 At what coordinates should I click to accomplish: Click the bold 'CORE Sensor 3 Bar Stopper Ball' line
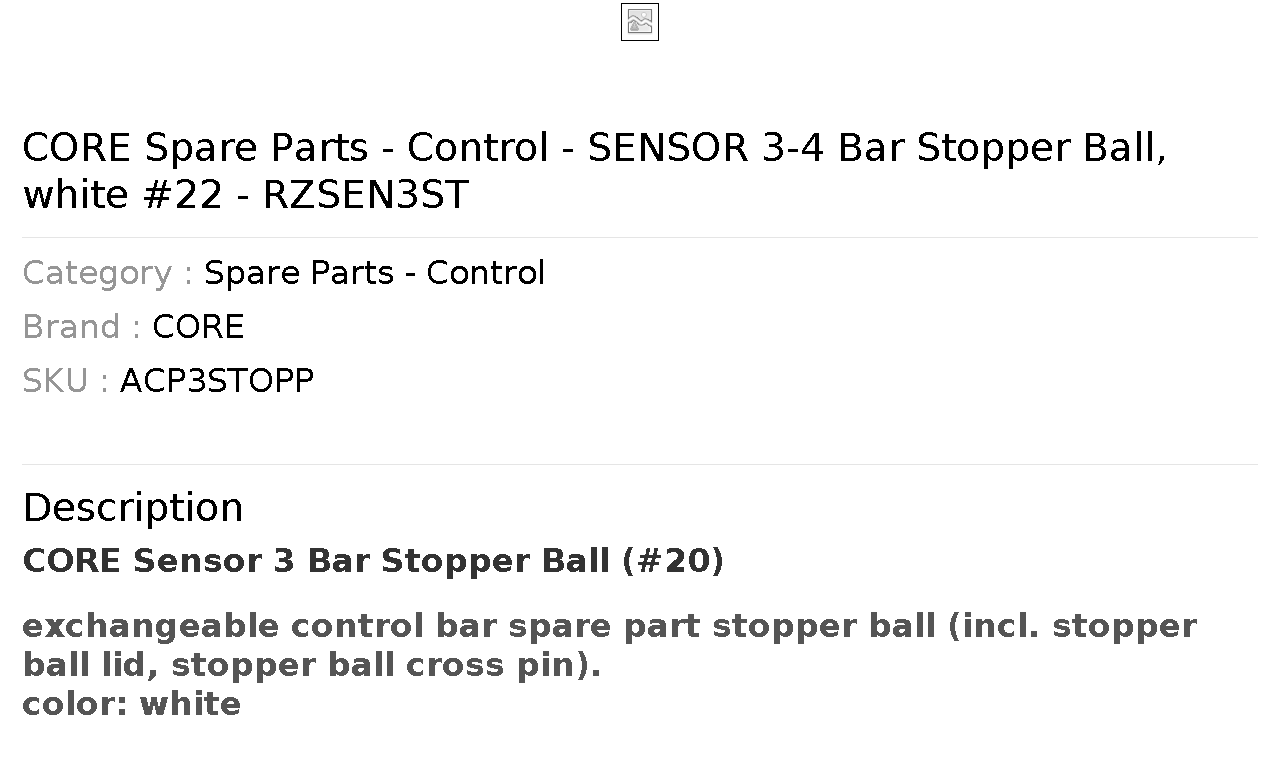pos(373,561)
